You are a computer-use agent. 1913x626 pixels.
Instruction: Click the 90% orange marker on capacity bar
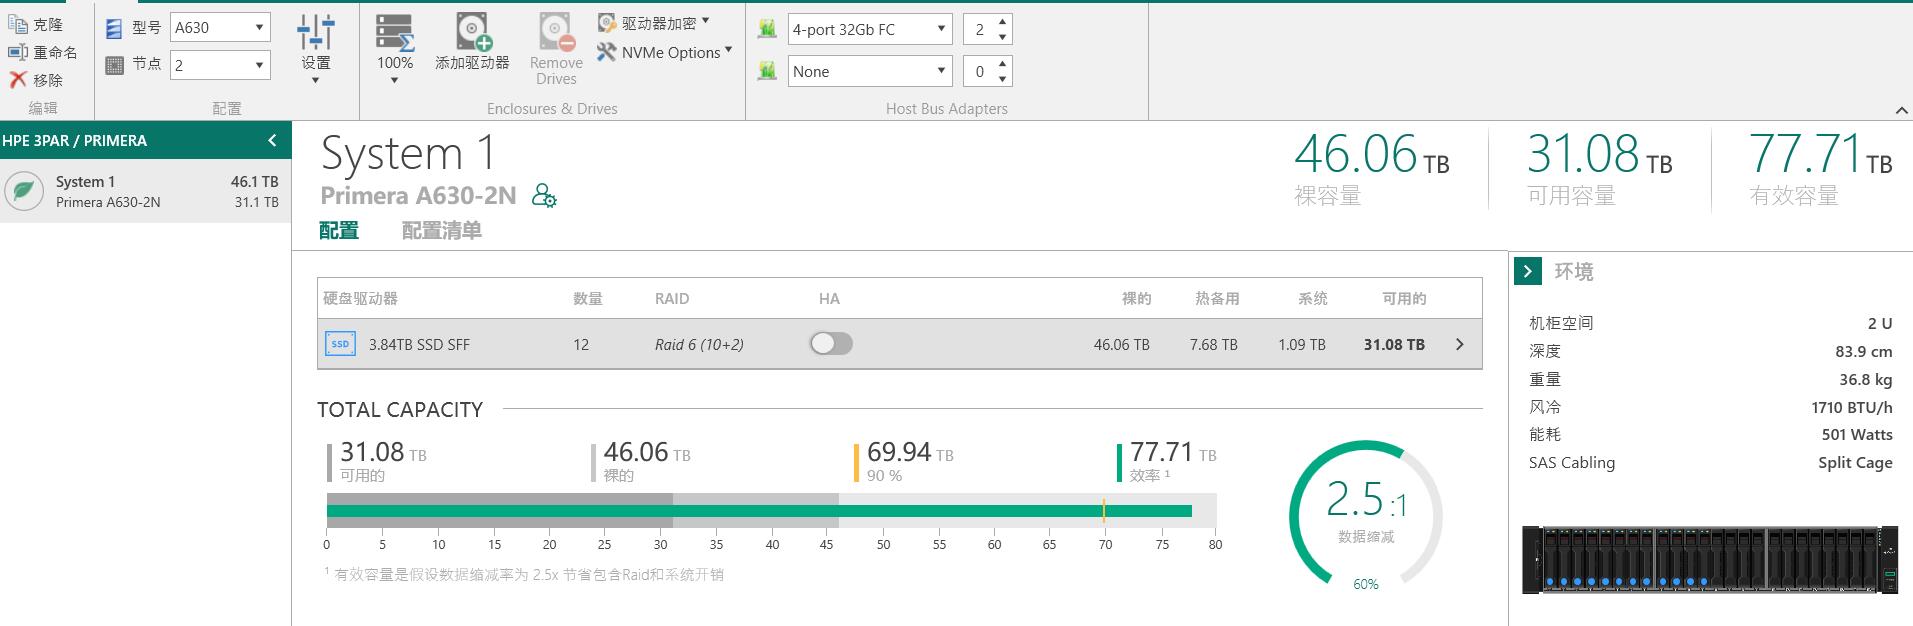1104,510
